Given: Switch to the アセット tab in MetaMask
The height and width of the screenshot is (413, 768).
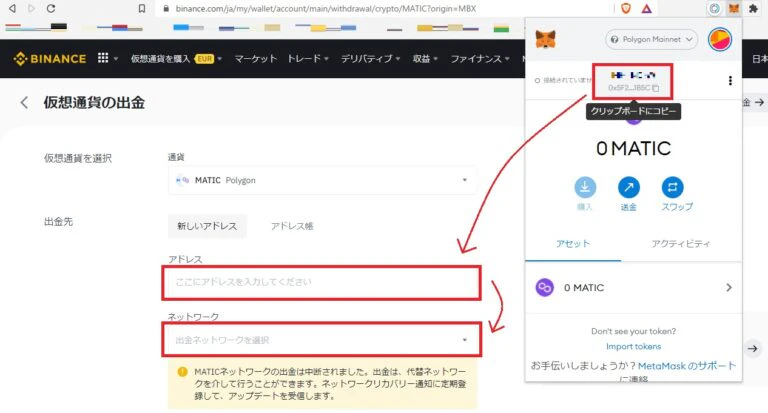Looking at the screenshot, I should [x=573, y=243].
